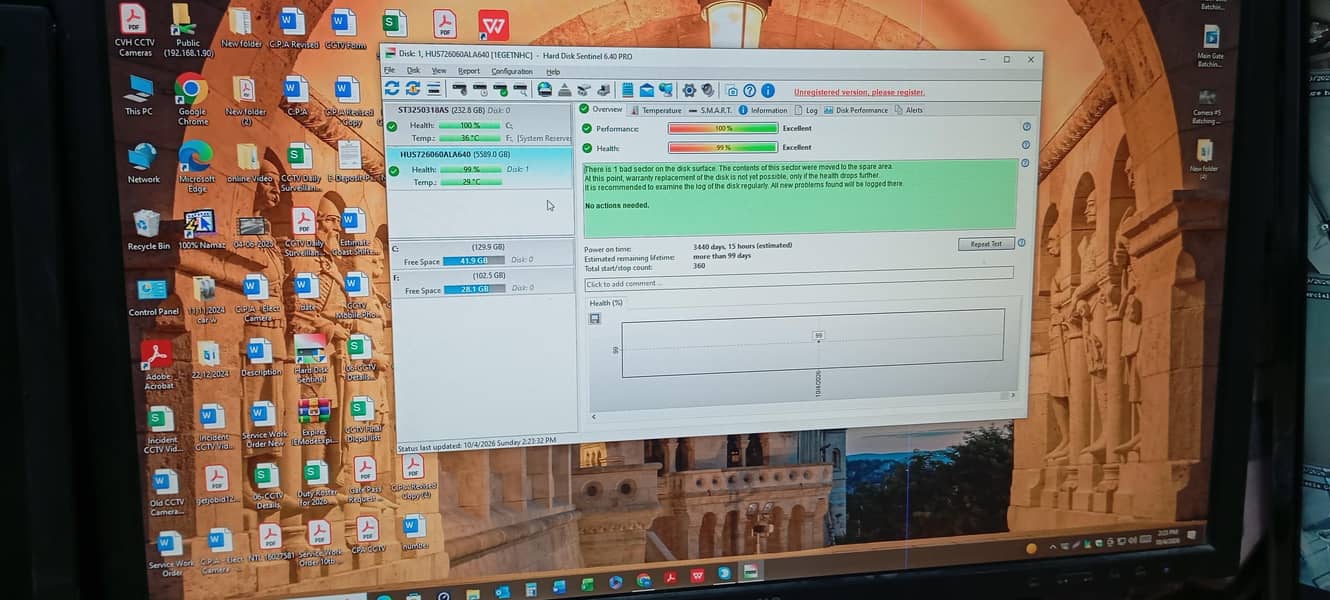Viewport: 1330px width, 600px height.
Task: Open the Configuration menu
Action: [512, 71]
